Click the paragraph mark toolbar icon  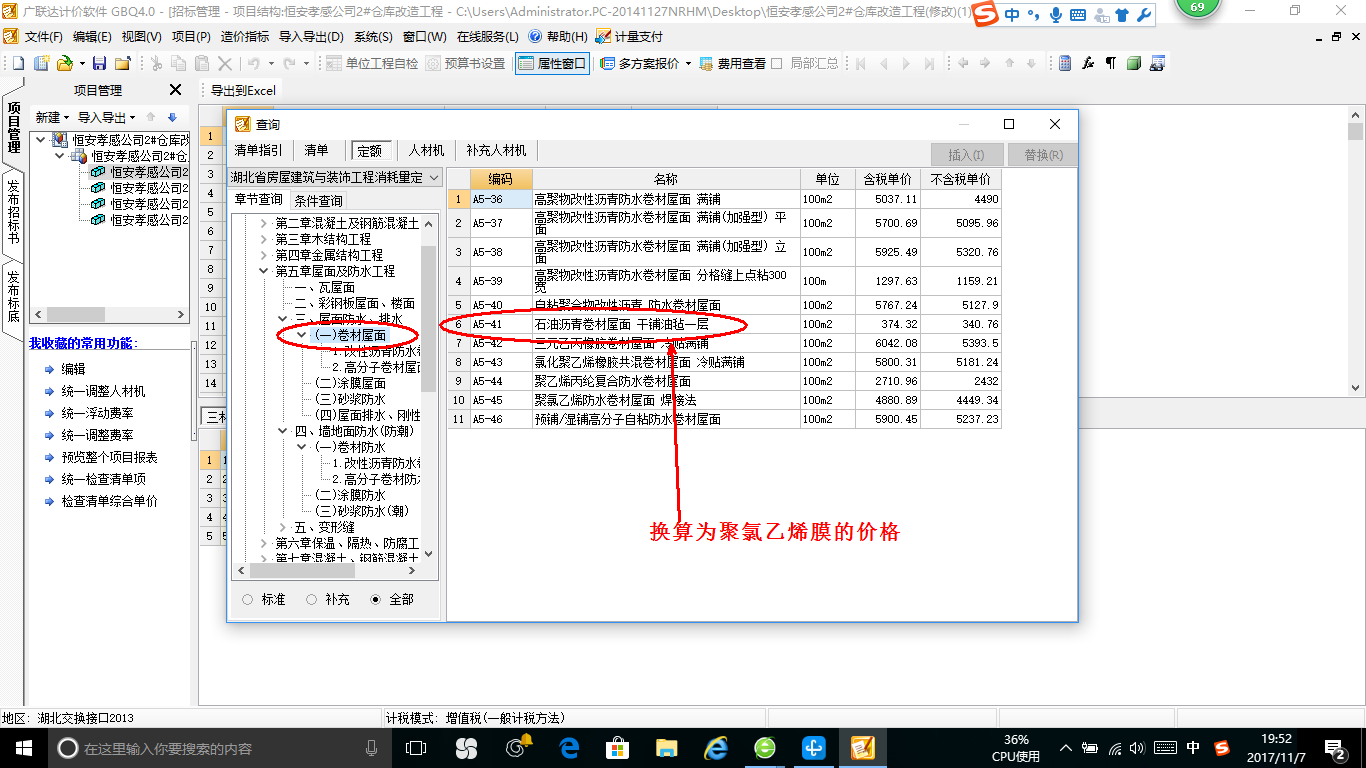1111,63
